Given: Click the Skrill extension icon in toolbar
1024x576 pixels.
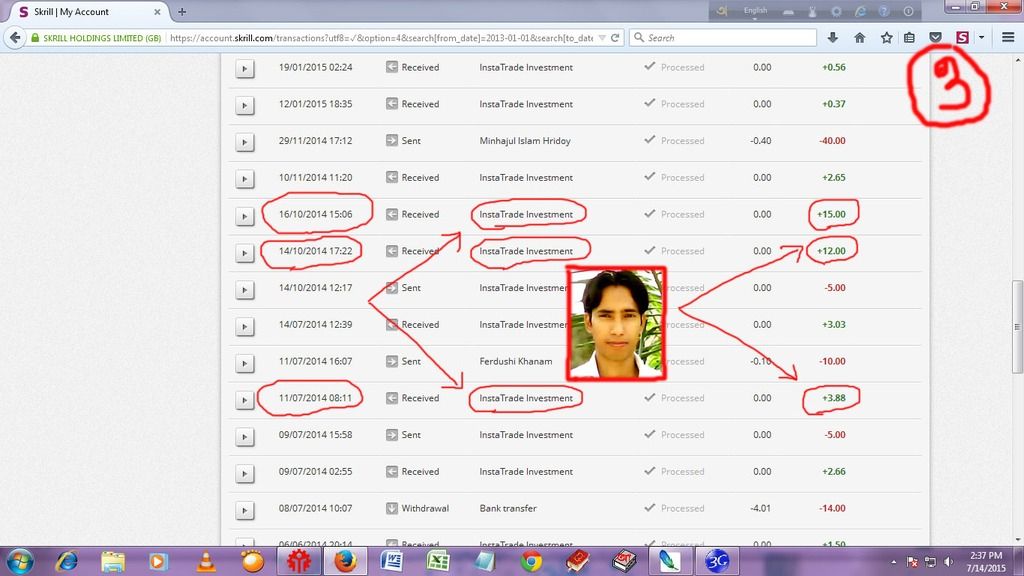Looking at the screenshot, I should [x=962, y=38].
